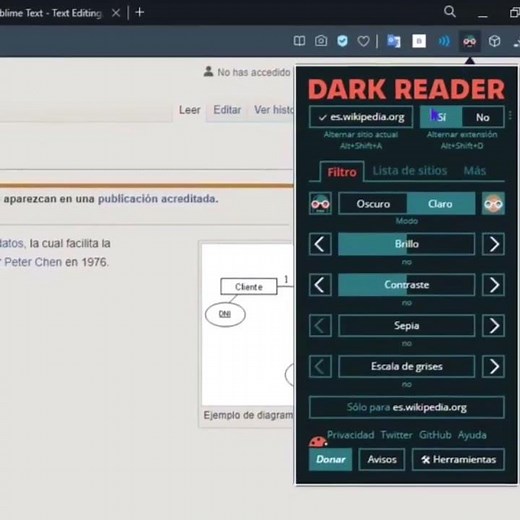This screenshot has width=520, height=520.
Task: Toggle current site es.wikipedia.org
Action: (x=361, y=117)
